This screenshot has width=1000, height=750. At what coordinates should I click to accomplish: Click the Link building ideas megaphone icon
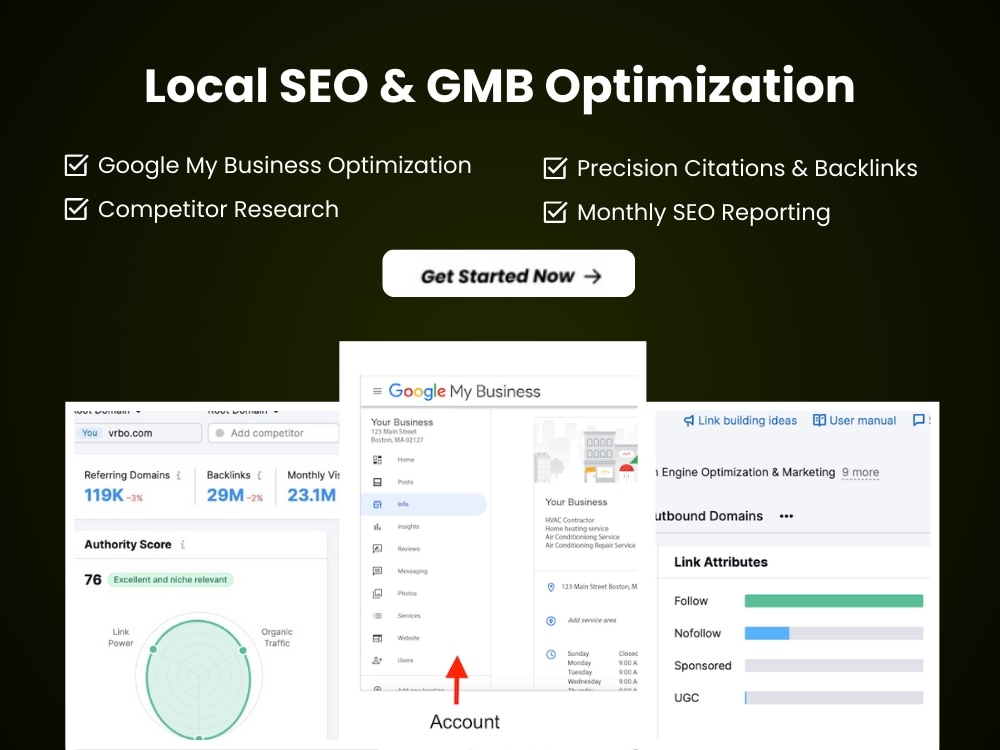(x=689, y=420)
